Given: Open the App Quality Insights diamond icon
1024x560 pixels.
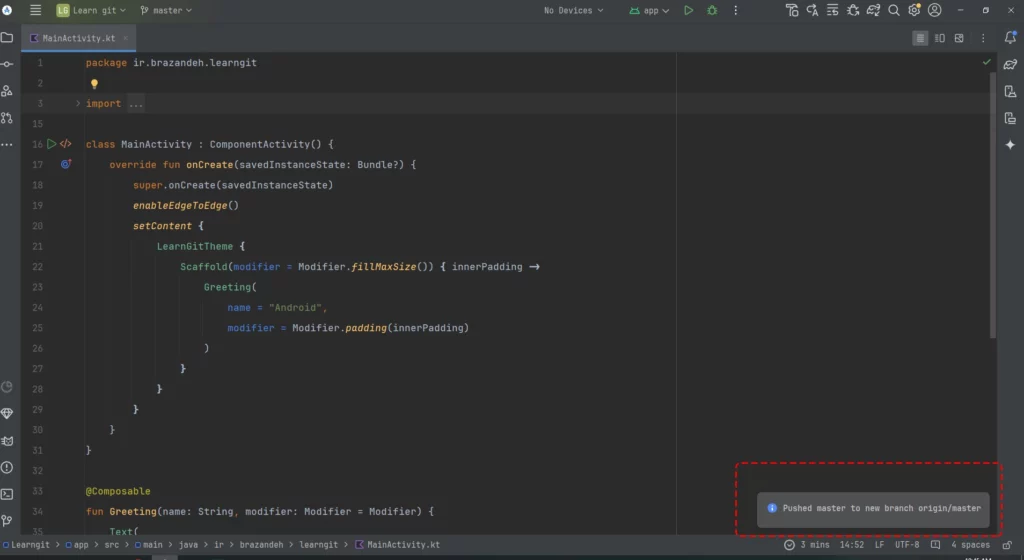Looking at the screenshot, I should (7, 414).
